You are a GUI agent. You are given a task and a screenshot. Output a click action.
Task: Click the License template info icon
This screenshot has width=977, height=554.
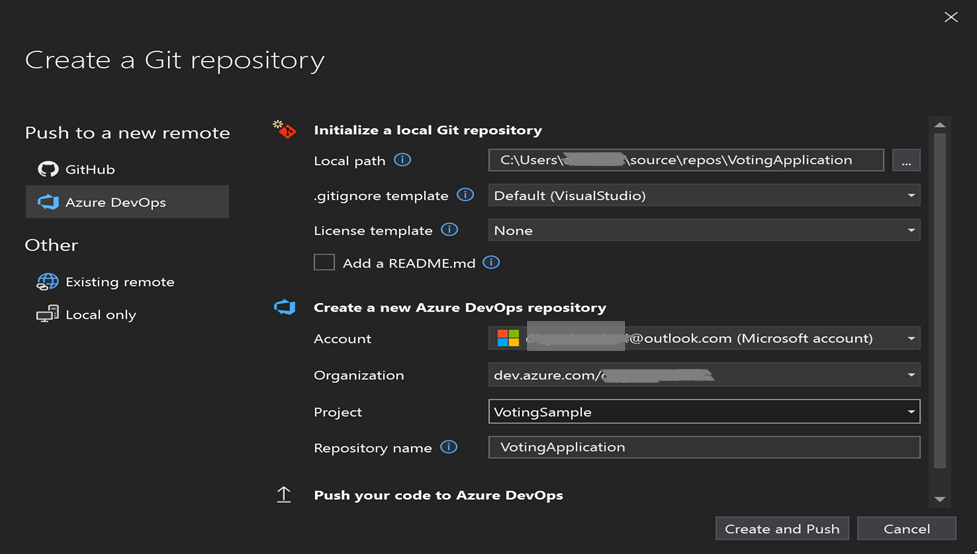[x=450, y=230]
